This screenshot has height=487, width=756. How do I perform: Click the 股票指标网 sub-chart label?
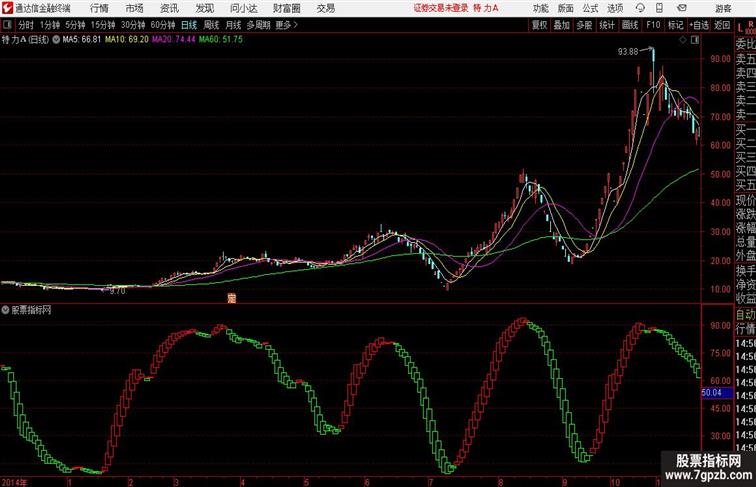point(31,310)
